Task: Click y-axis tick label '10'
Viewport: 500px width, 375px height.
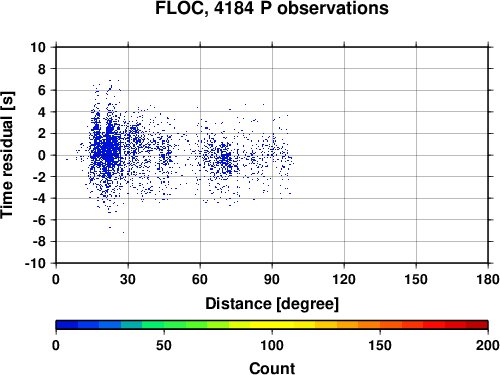Action: point(38,47)
